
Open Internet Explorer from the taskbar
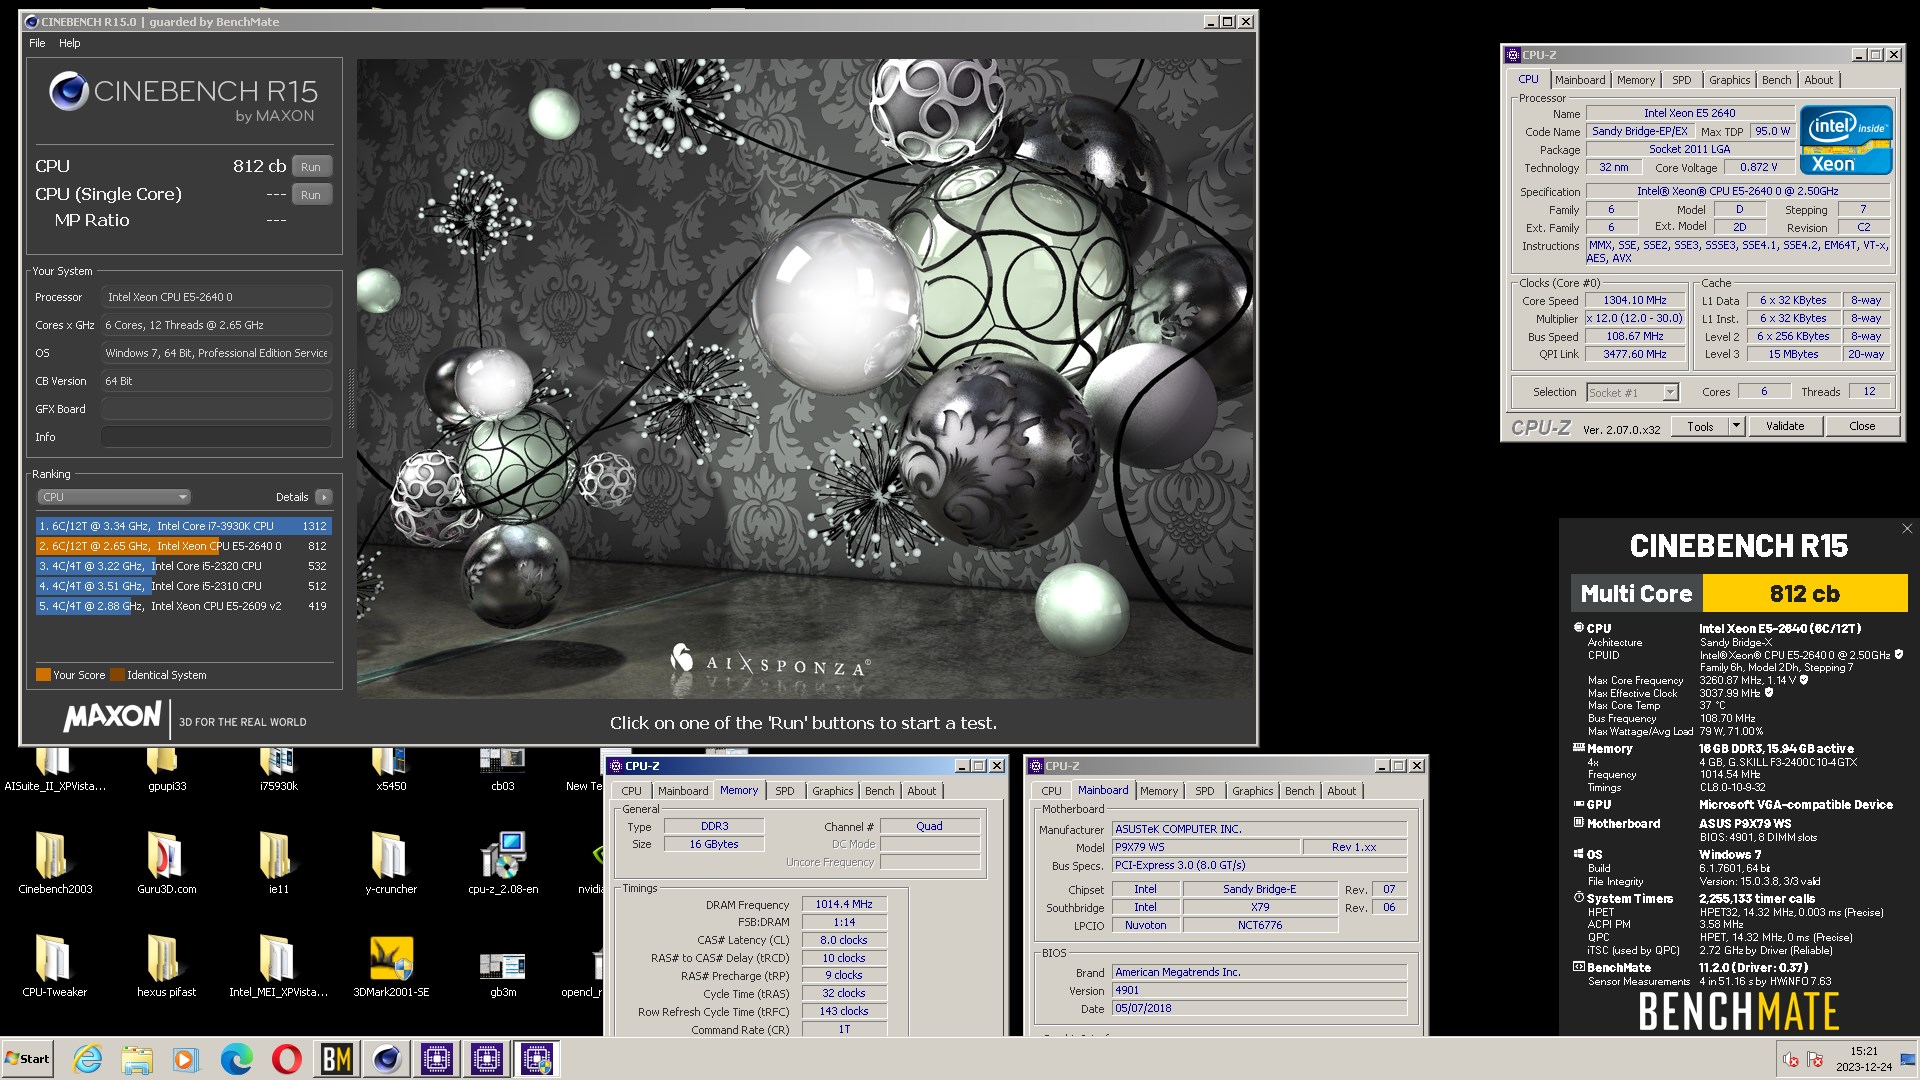tap(88, 1059)
